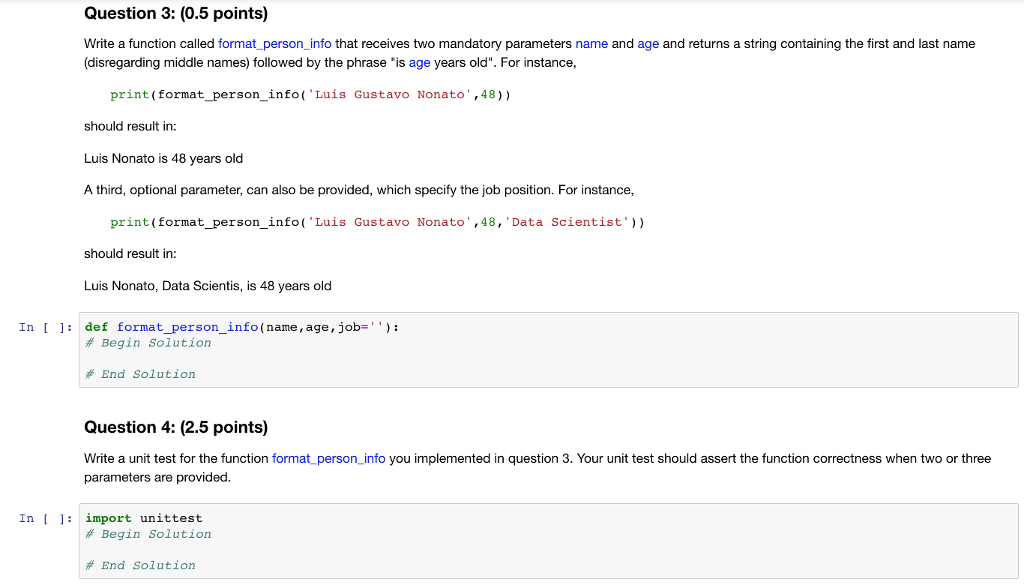Viewport: 1024px width, 588px height.
Task: Click the age link inside the quoted phrase
Action: click(x=419, y=62)
